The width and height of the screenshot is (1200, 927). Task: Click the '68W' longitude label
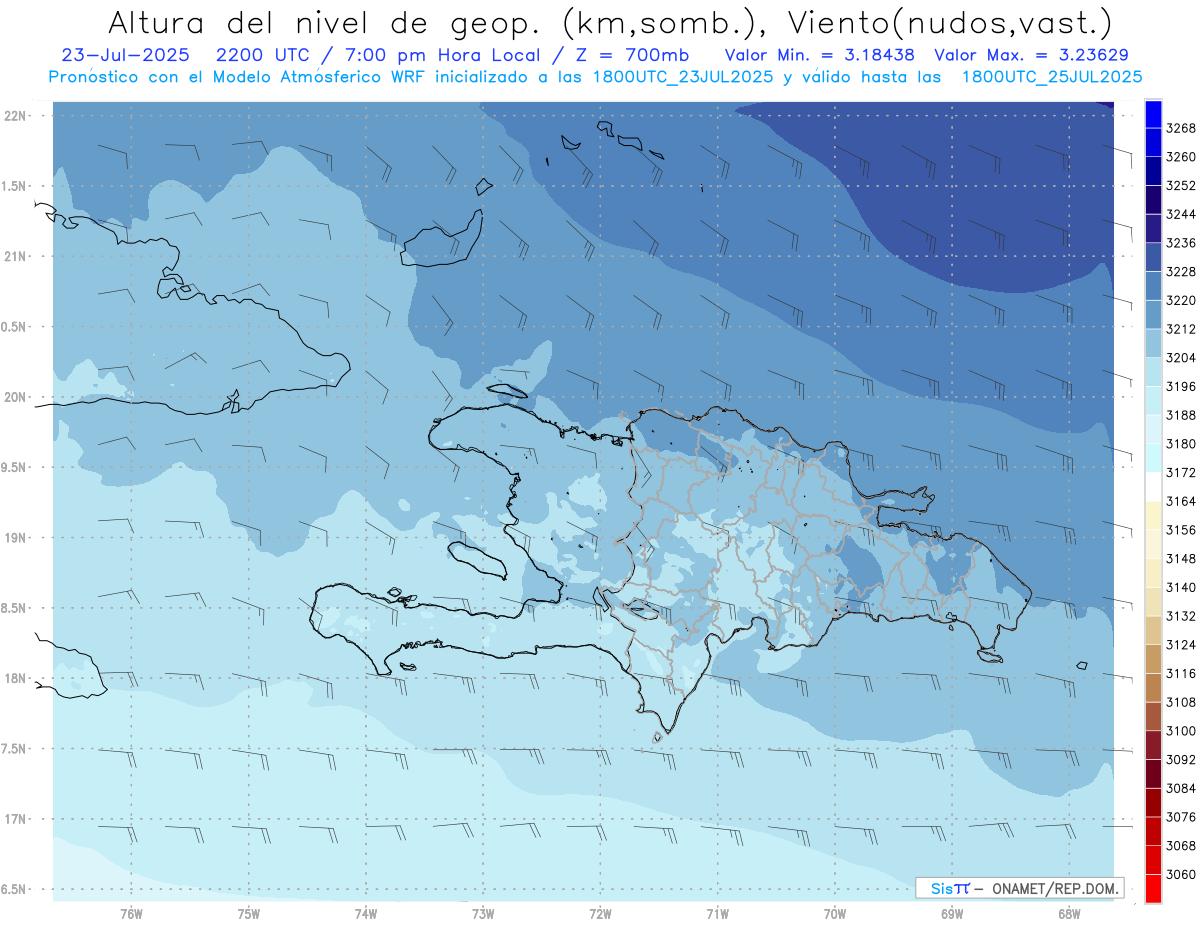click(1069, 914)
